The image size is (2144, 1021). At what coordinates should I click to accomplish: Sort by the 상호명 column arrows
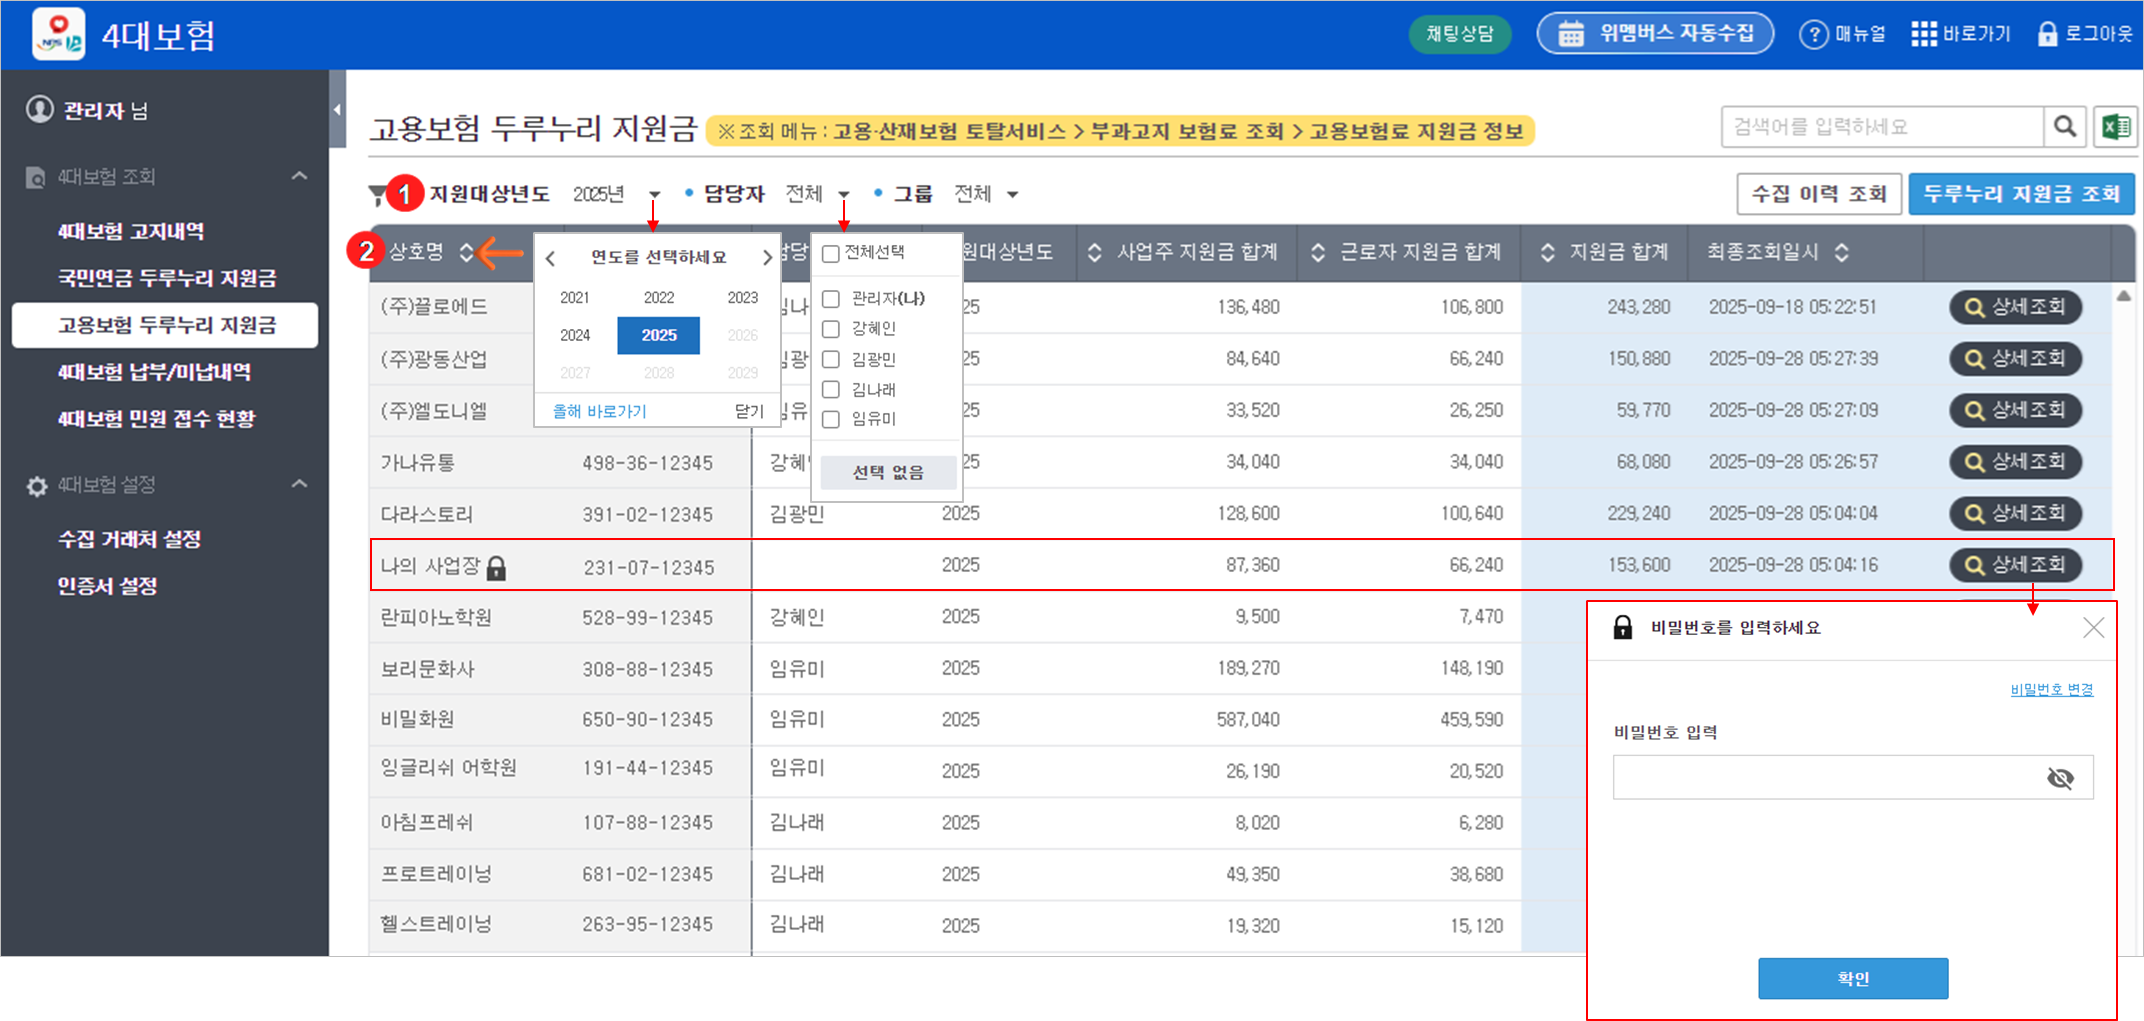pos(466,252)
